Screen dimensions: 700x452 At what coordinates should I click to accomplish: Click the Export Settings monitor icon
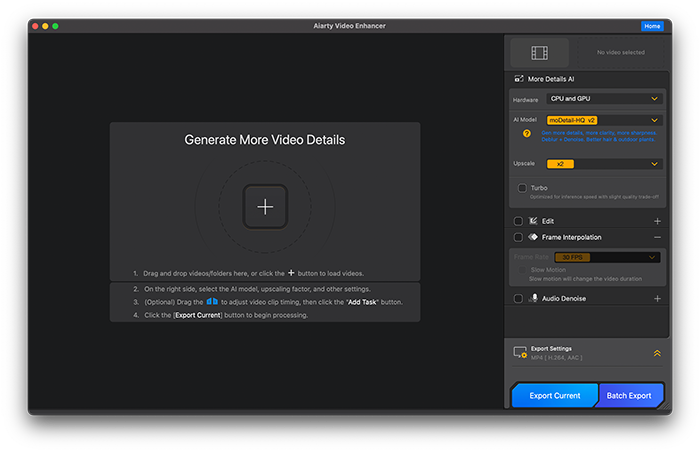520,352
